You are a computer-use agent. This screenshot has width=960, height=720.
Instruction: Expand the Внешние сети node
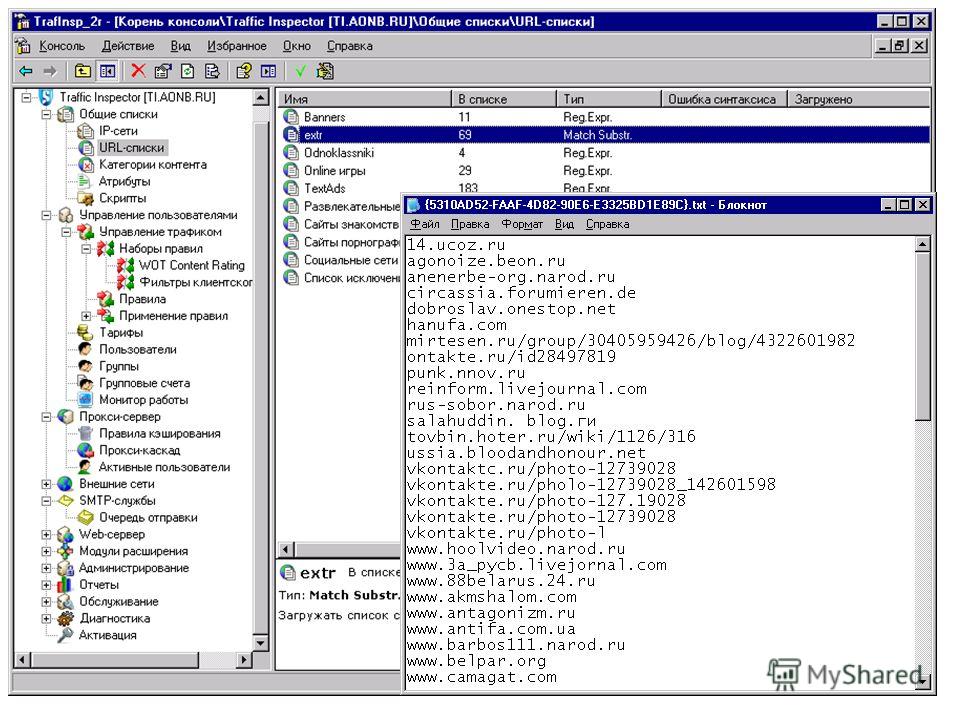(46, 484)
